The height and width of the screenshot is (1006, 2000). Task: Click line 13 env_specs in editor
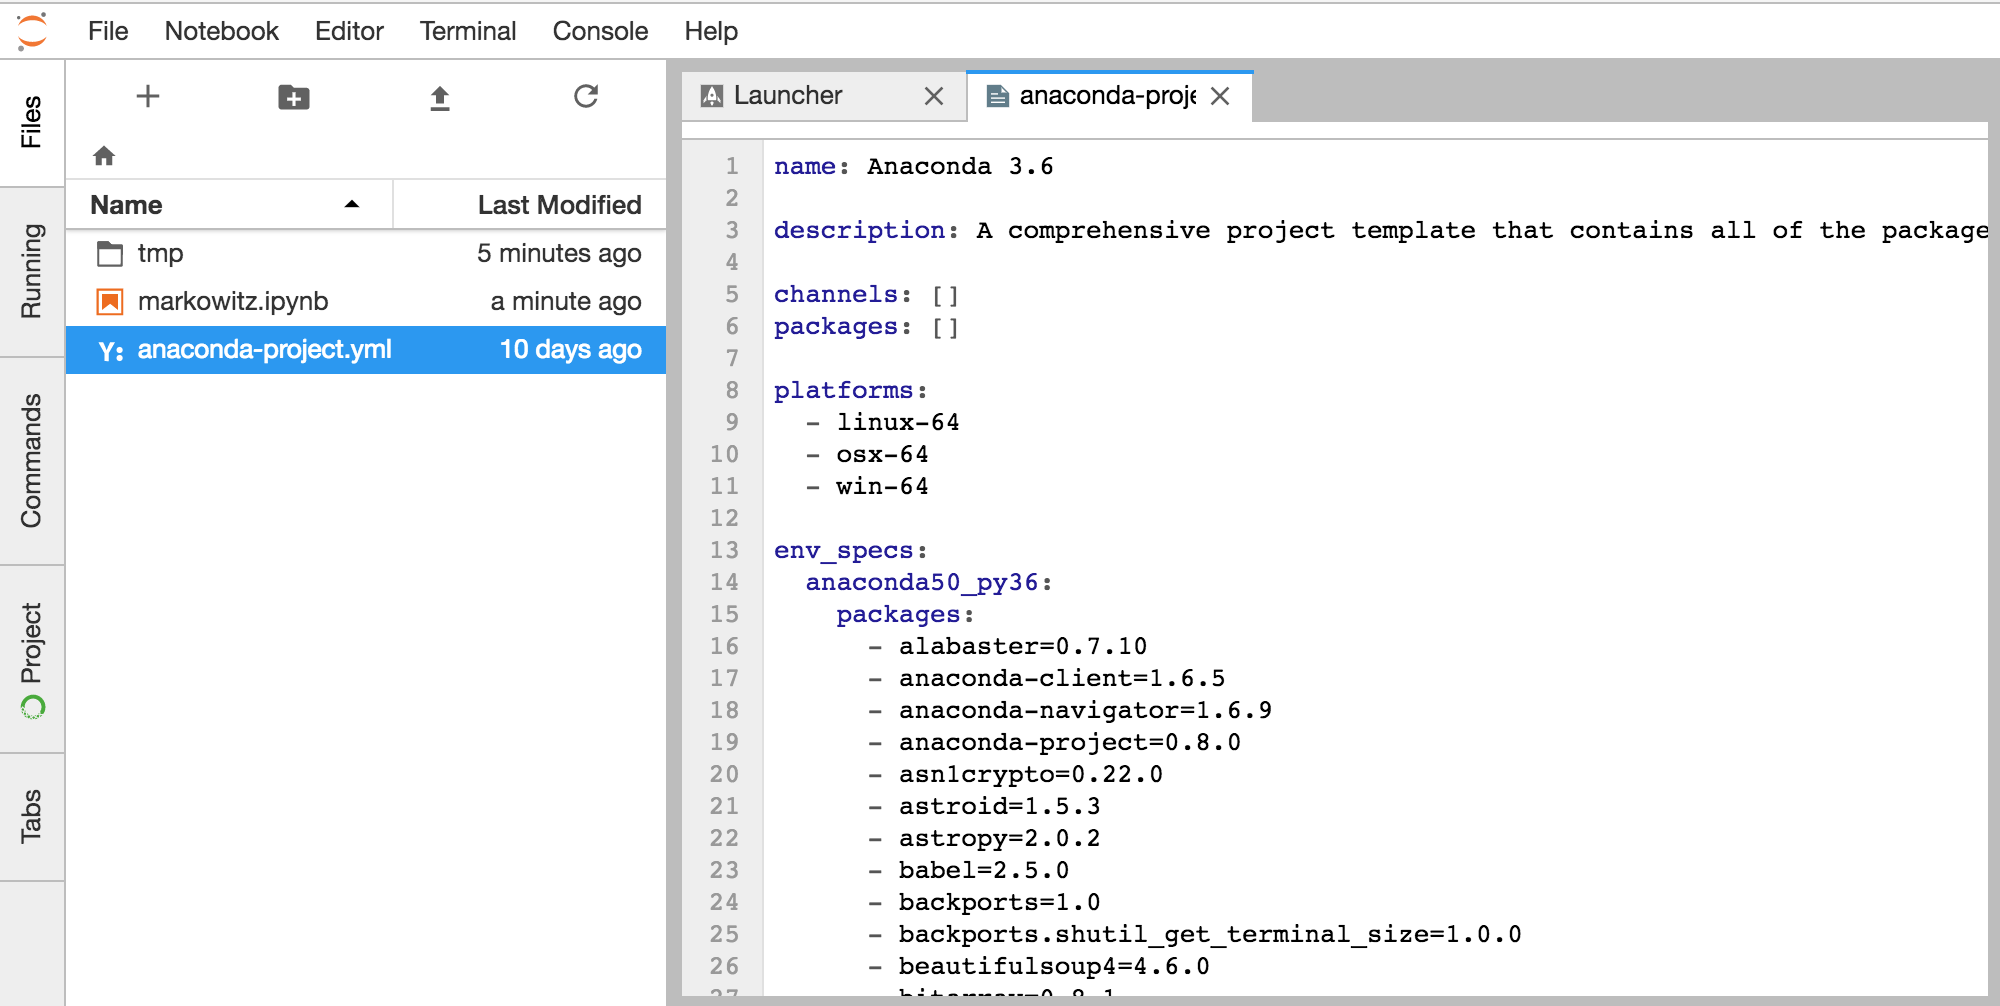(844, 550)
